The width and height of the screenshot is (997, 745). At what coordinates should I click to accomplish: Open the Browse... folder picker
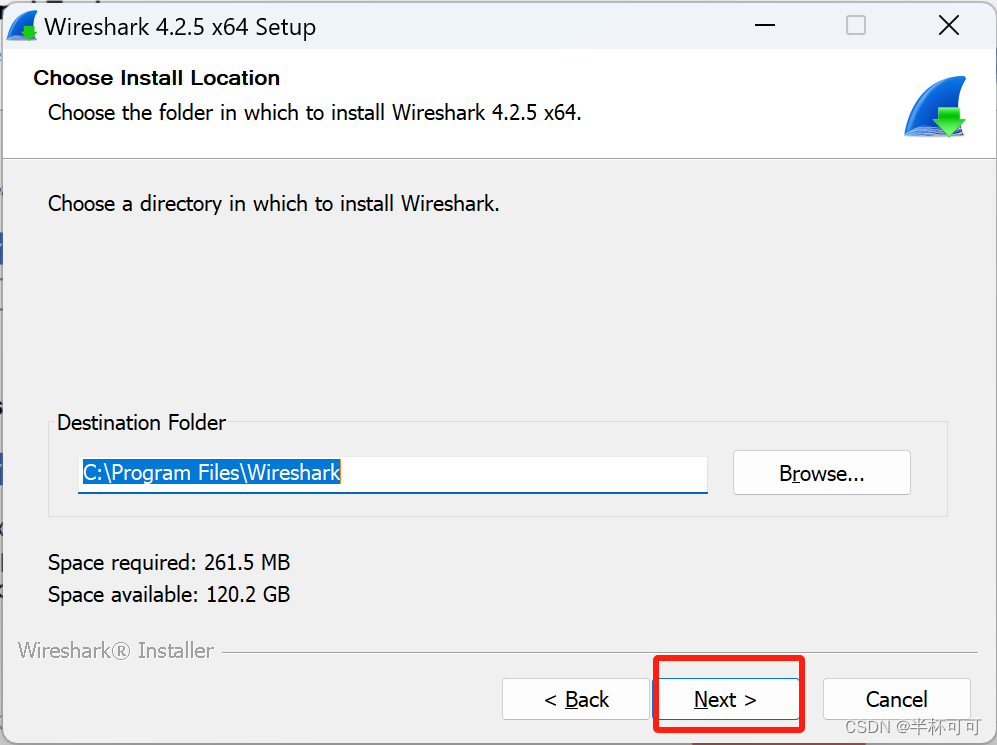(822, 473)
